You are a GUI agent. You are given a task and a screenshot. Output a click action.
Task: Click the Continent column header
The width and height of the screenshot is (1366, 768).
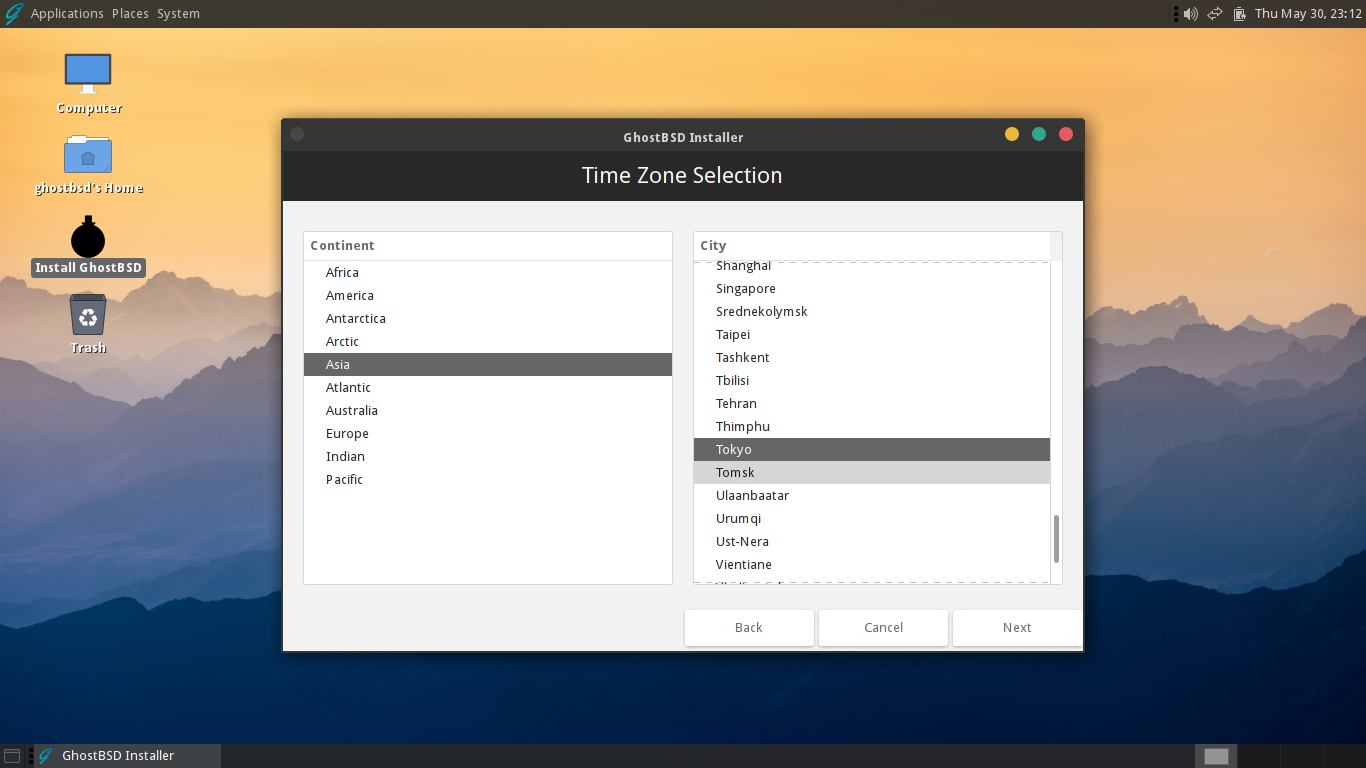coord(488,246)
